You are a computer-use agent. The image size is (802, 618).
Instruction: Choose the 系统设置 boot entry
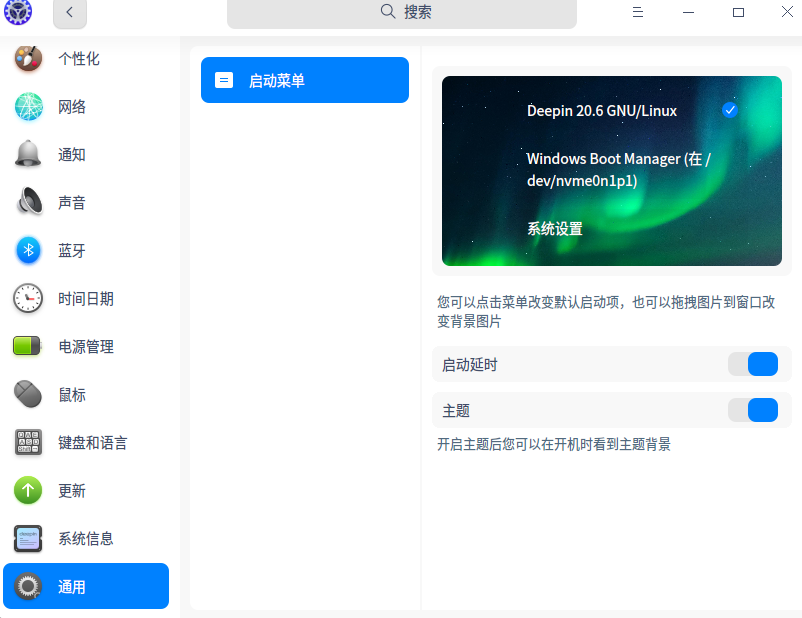[x=555, y=228]
